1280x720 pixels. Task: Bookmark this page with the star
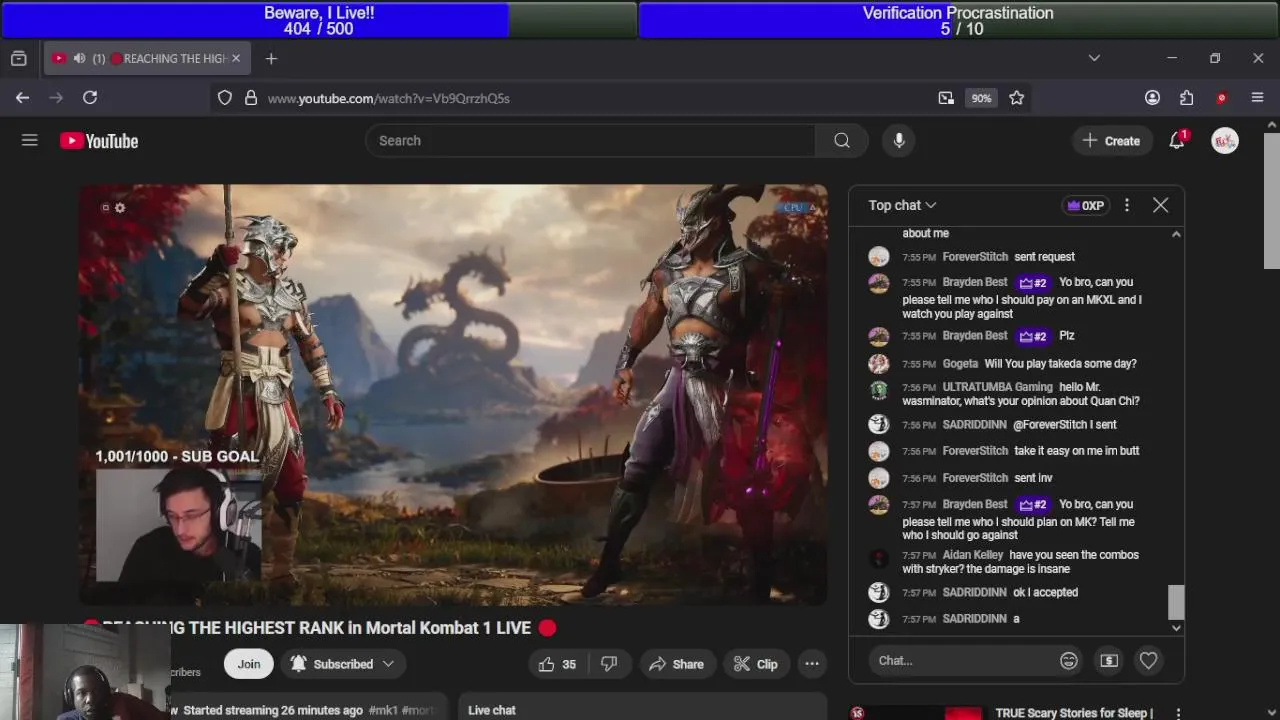[1017, 98]
